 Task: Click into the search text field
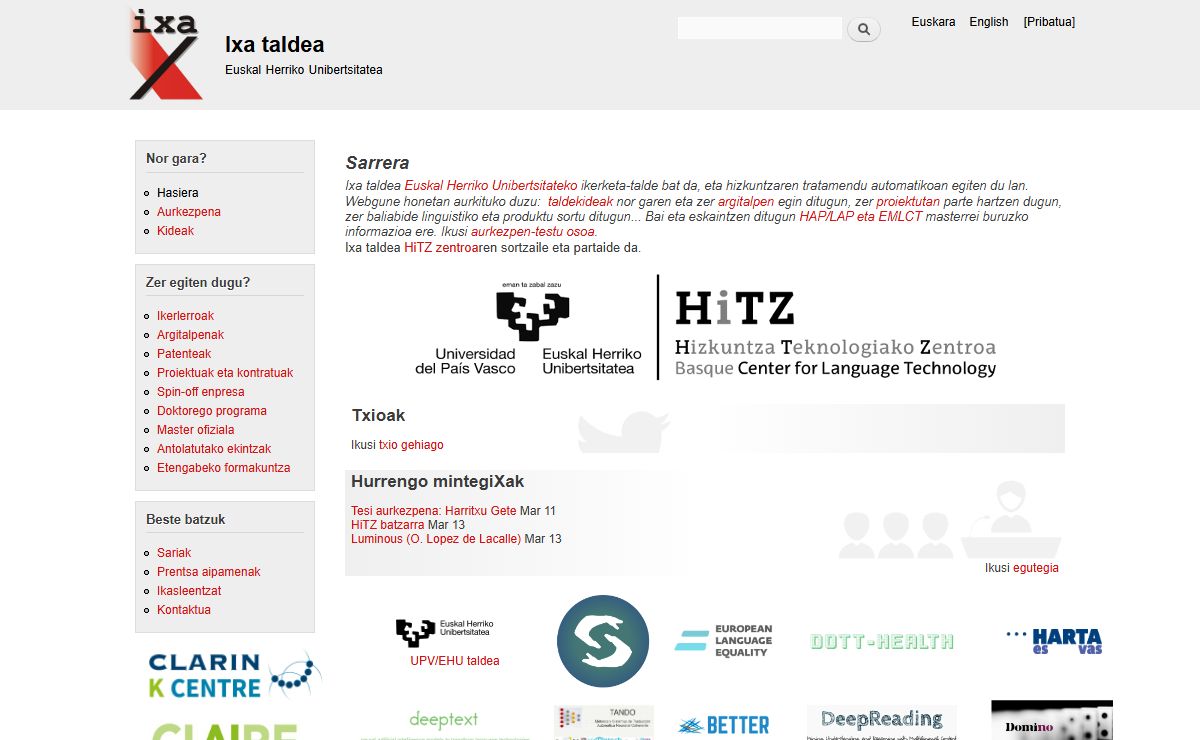click(x=760, y=29)
